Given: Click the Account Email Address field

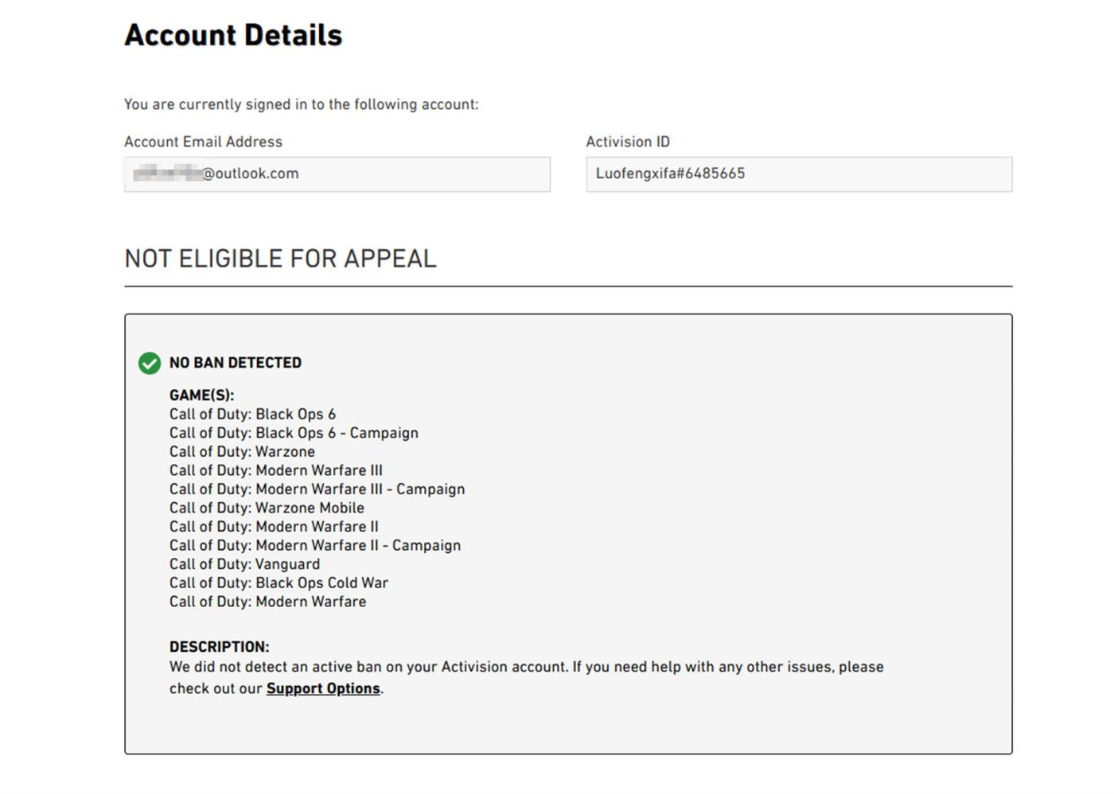Looking at the screenshot, I should click(x=337, y=174).
